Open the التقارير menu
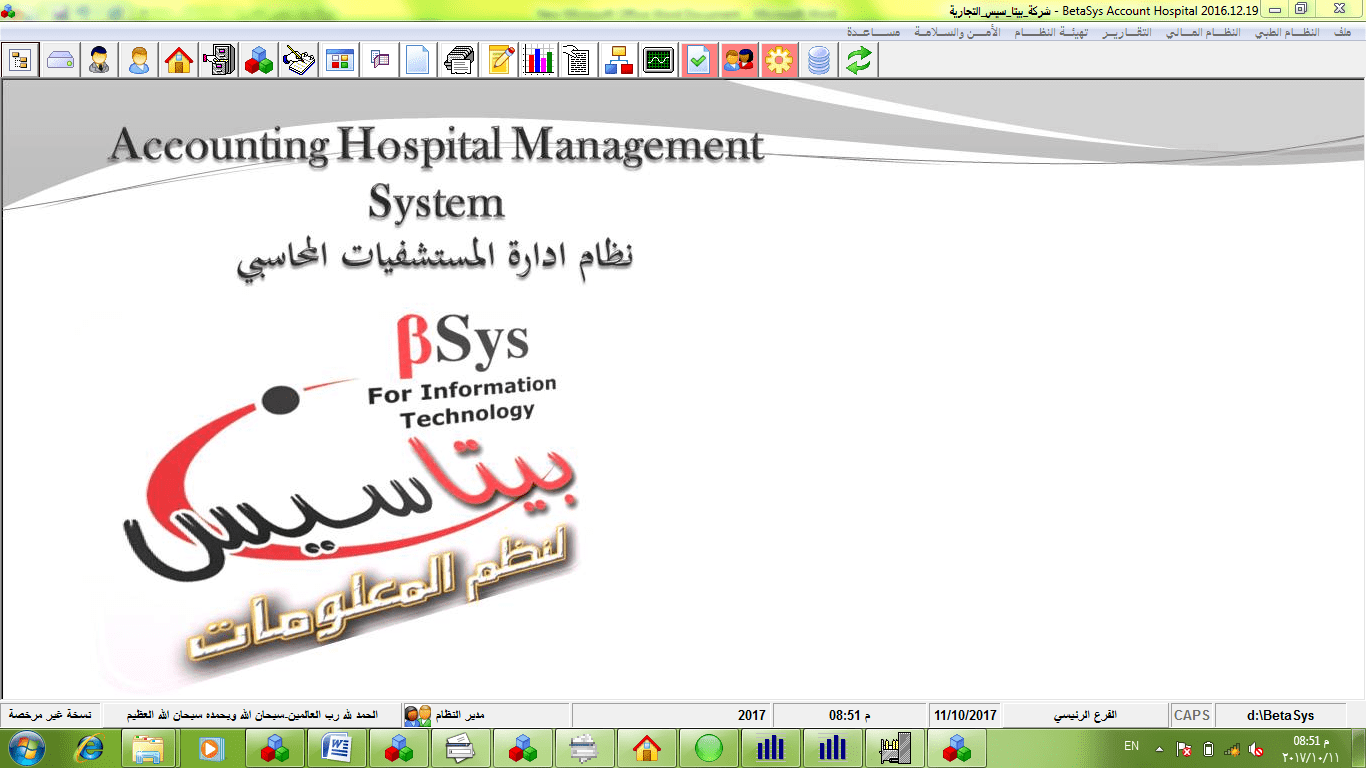 click(x=1126, y=32)
